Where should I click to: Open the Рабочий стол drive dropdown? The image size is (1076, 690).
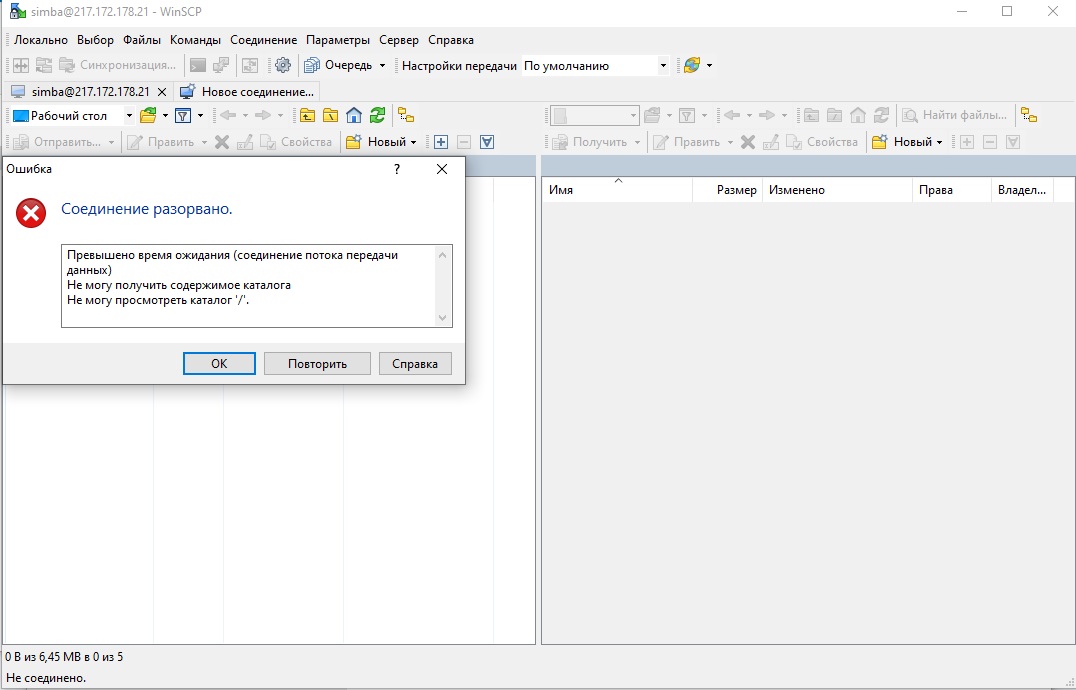click(129, 116)
